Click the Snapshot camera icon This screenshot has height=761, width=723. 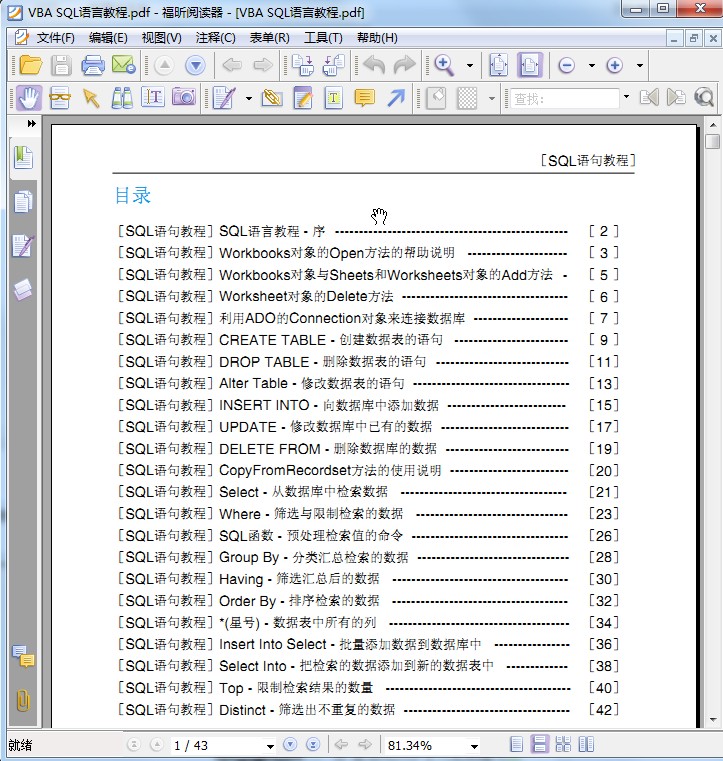(x=184, y=98)
